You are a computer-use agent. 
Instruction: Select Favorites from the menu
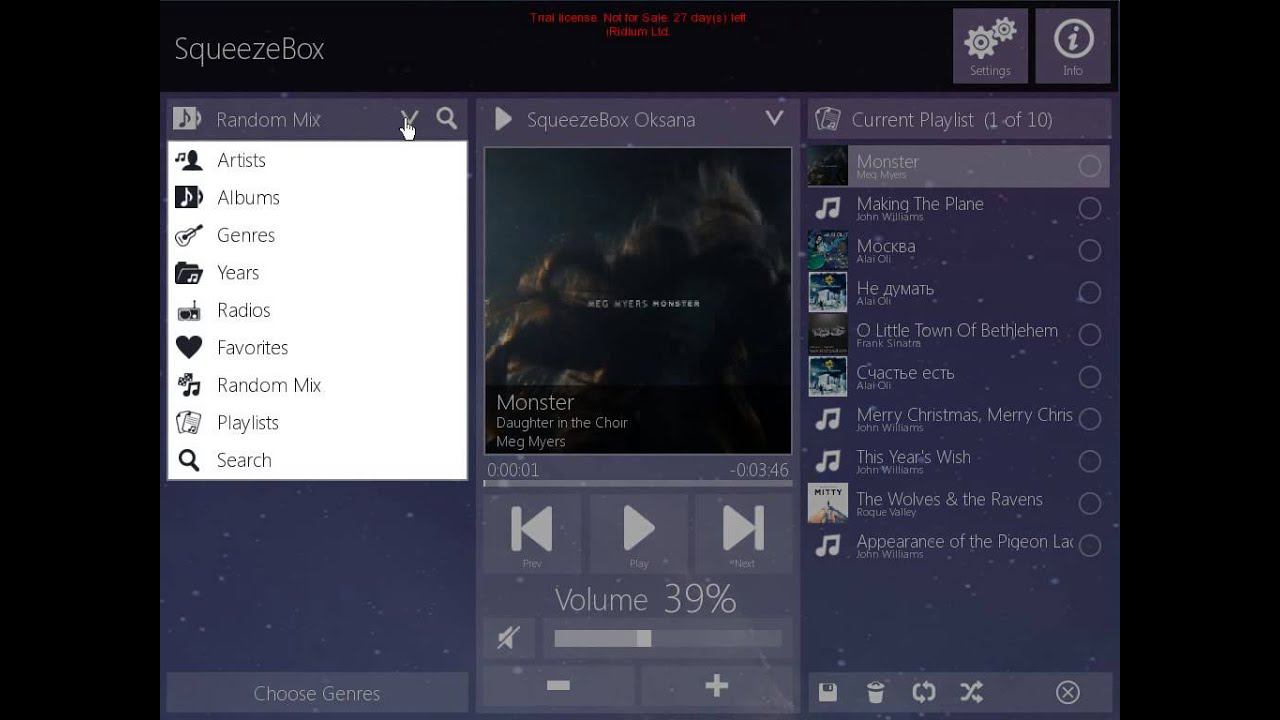317,348
